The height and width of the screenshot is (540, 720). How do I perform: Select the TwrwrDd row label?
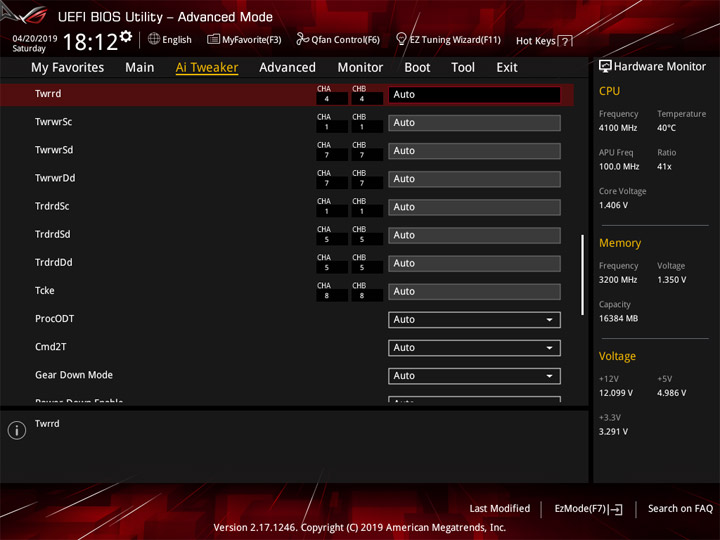click(55, 178)
